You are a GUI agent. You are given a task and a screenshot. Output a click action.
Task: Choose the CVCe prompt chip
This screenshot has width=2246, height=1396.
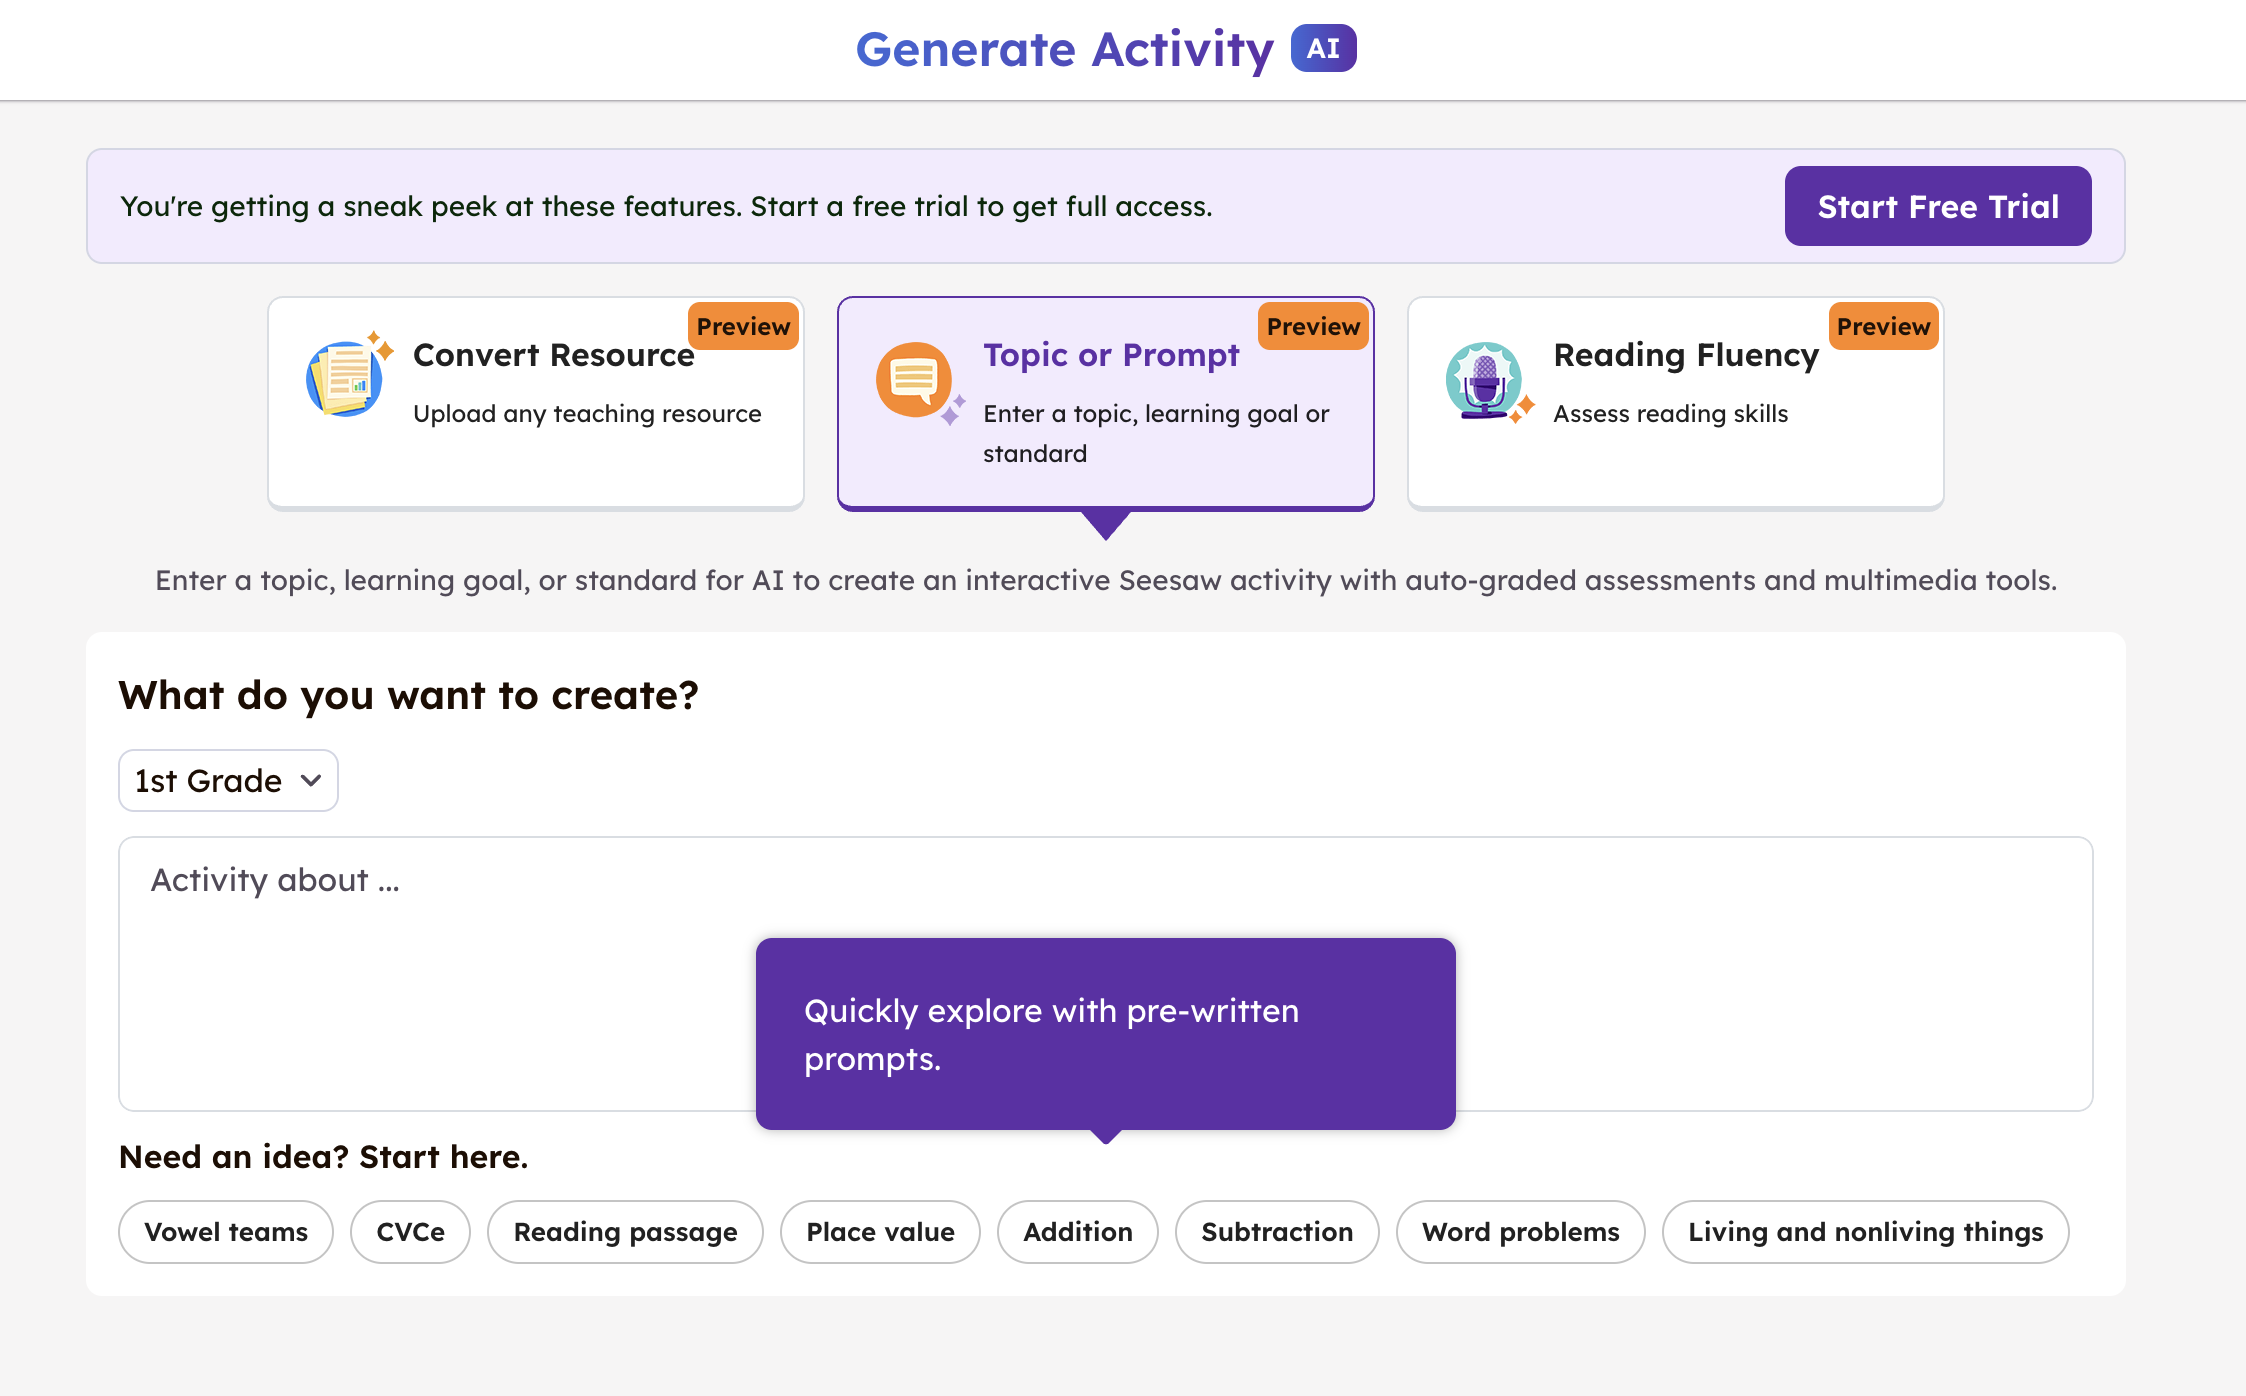(x=410, y=1232)
